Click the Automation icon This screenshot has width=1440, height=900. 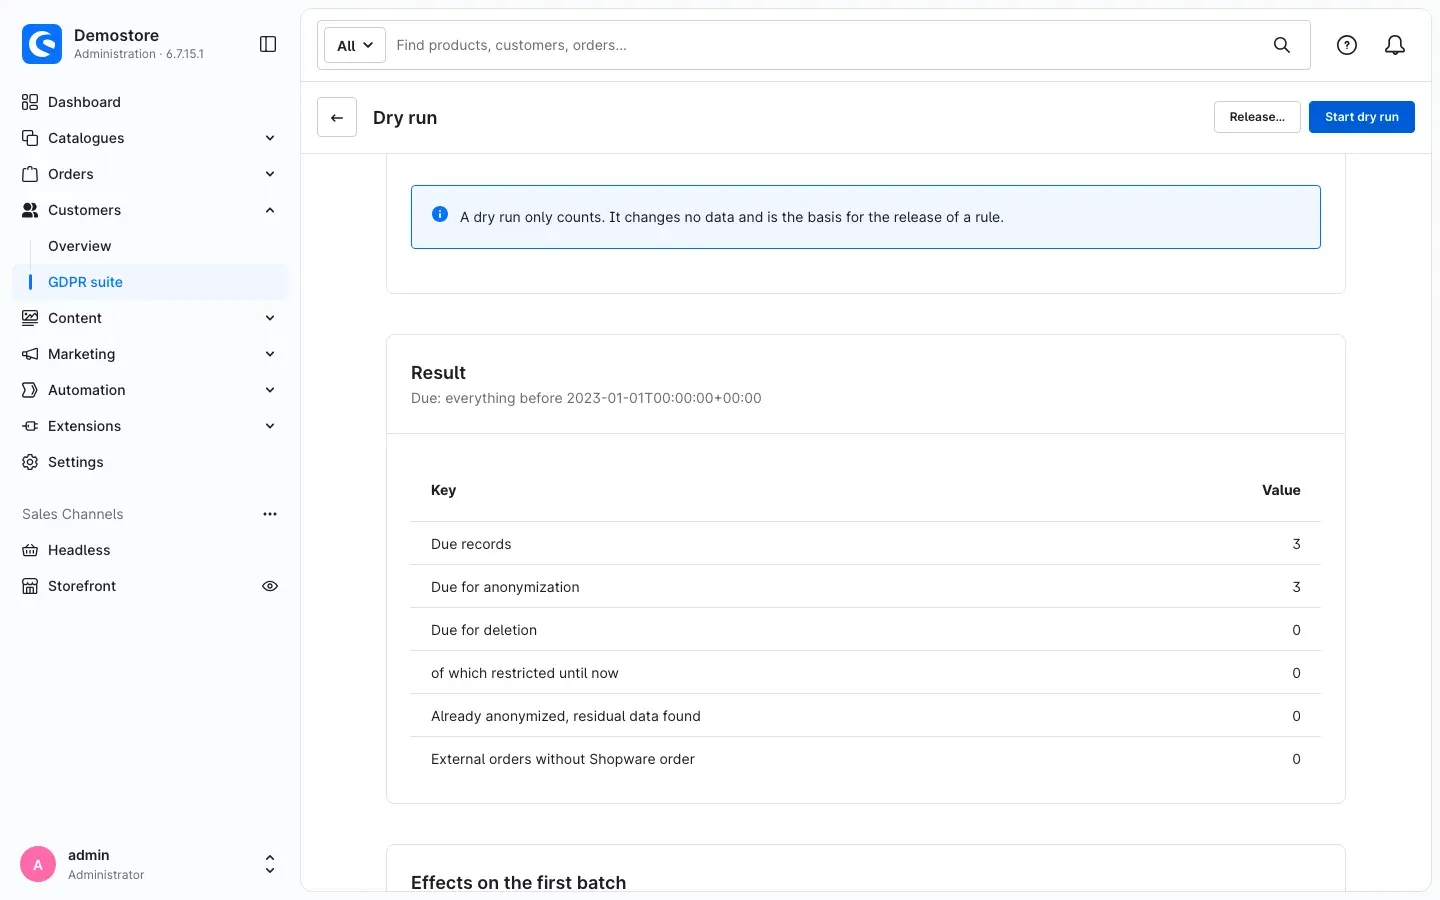30,390
